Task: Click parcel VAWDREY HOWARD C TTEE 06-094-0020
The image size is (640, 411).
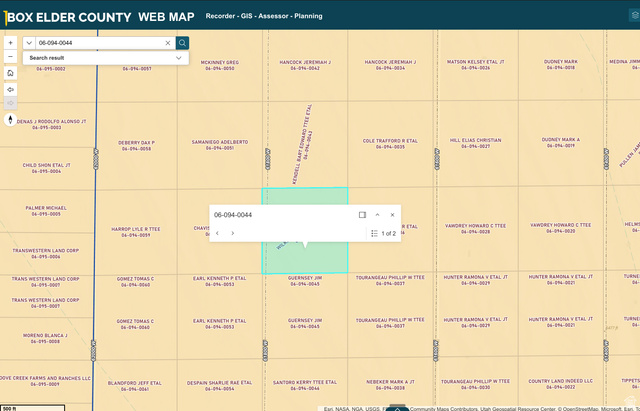Action: click(x=560, y=228)
